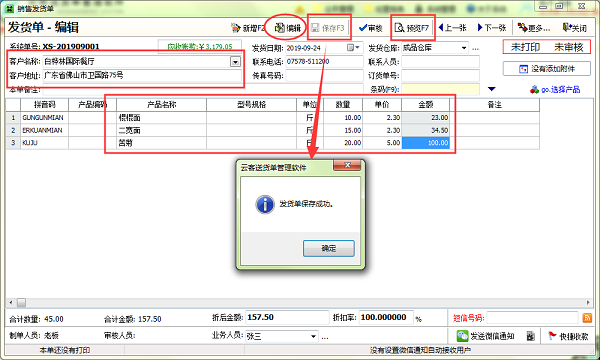Close the 云客送货单管理软件 dialog with X
The width and height of the screenshot is (600, 360).
click(347, 165)
